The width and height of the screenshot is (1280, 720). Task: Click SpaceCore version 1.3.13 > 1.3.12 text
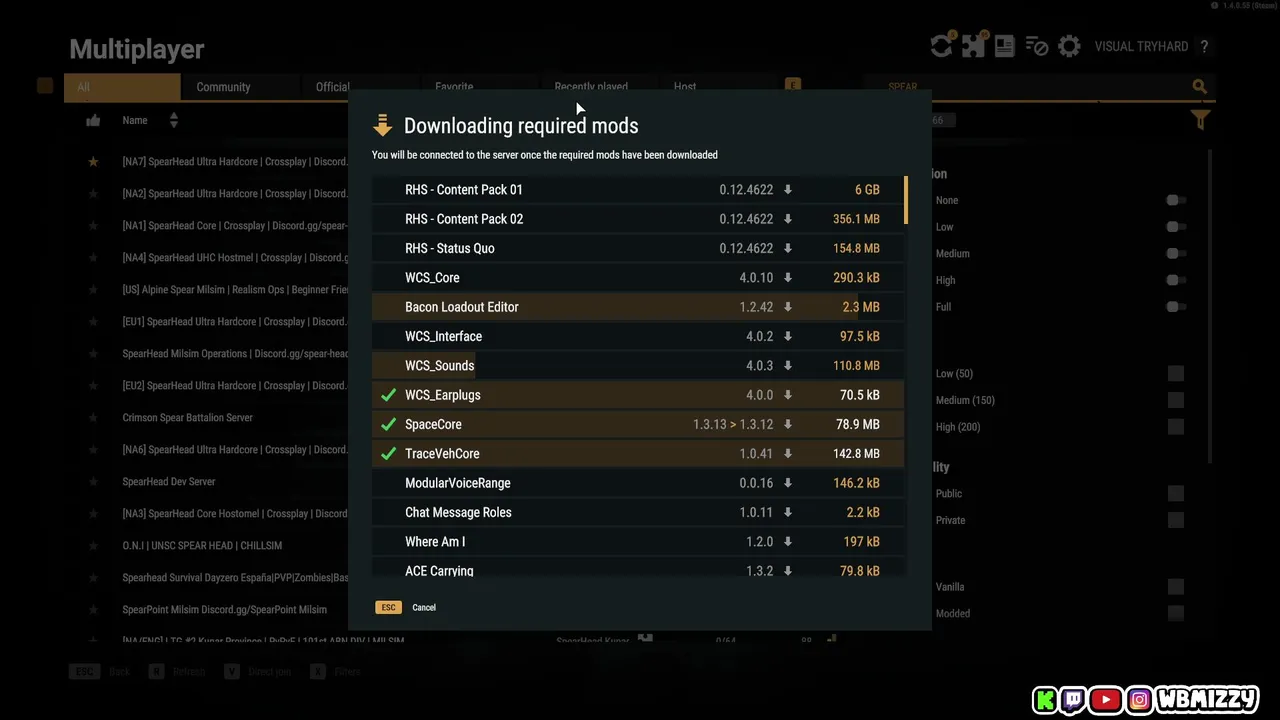pos(733,425)
